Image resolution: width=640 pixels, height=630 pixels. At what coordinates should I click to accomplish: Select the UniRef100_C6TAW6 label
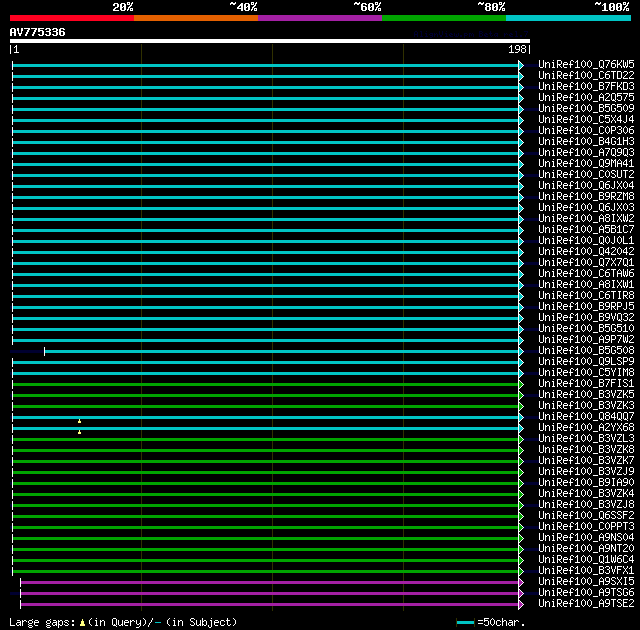click(x=586, y=274)
